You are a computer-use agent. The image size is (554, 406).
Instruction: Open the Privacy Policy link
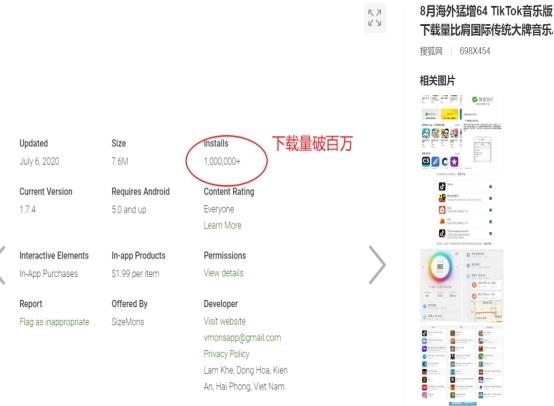(x=226, y=354)
